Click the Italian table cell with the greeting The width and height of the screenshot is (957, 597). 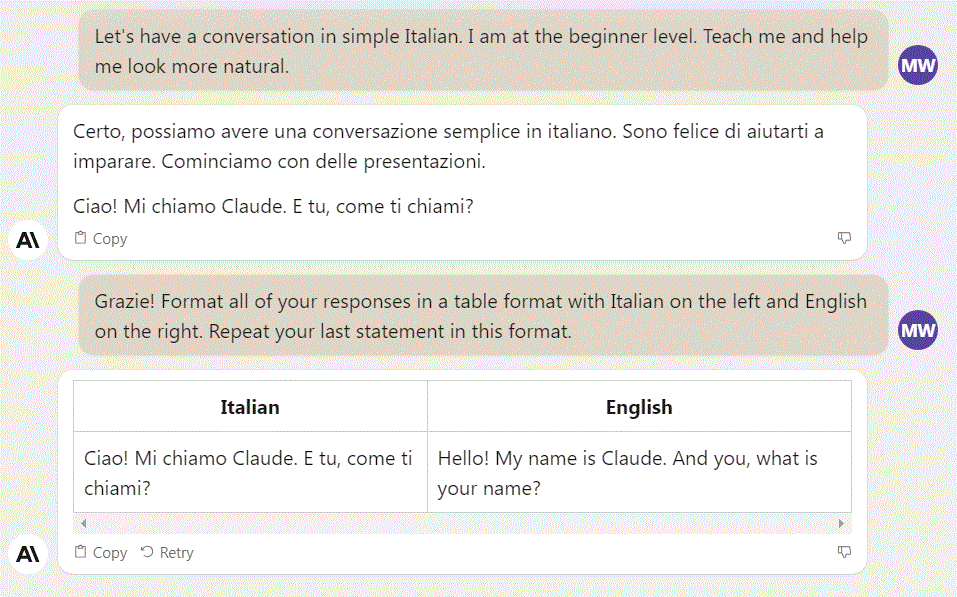coord(250,473)
